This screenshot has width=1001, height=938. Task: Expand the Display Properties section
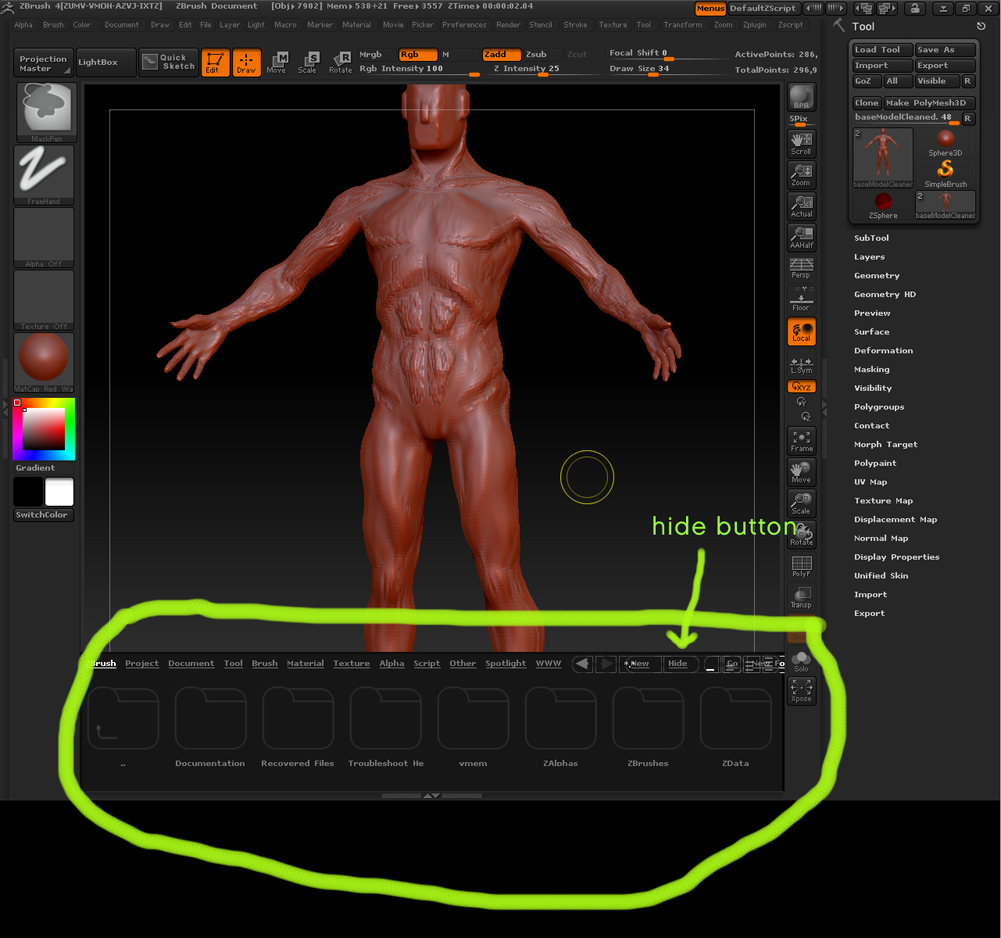tap(896, 557)
